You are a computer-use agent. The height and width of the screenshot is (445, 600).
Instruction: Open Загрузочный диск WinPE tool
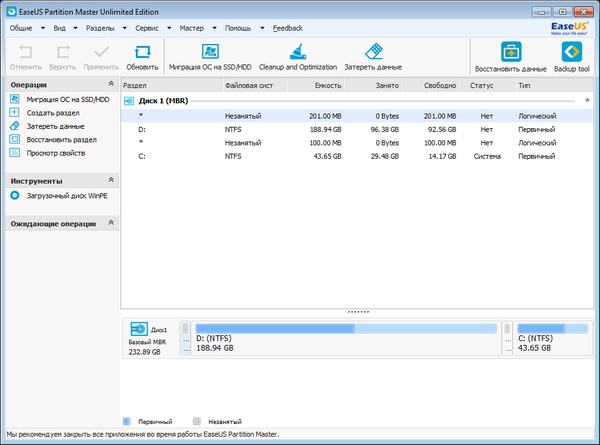65,196
